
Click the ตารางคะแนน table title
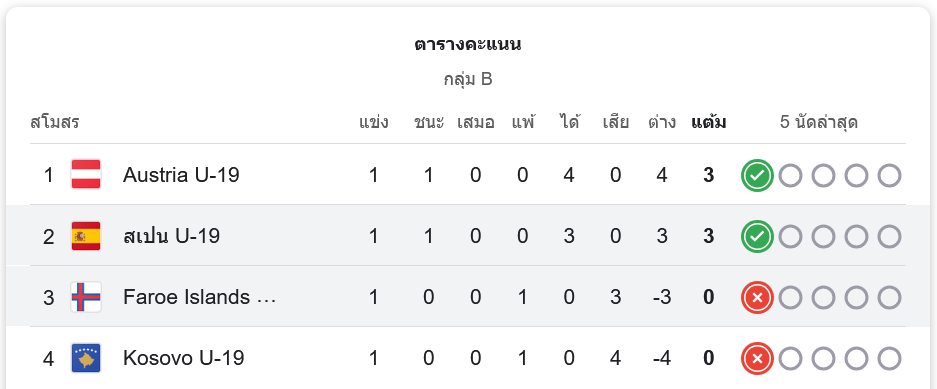(468, 44)
